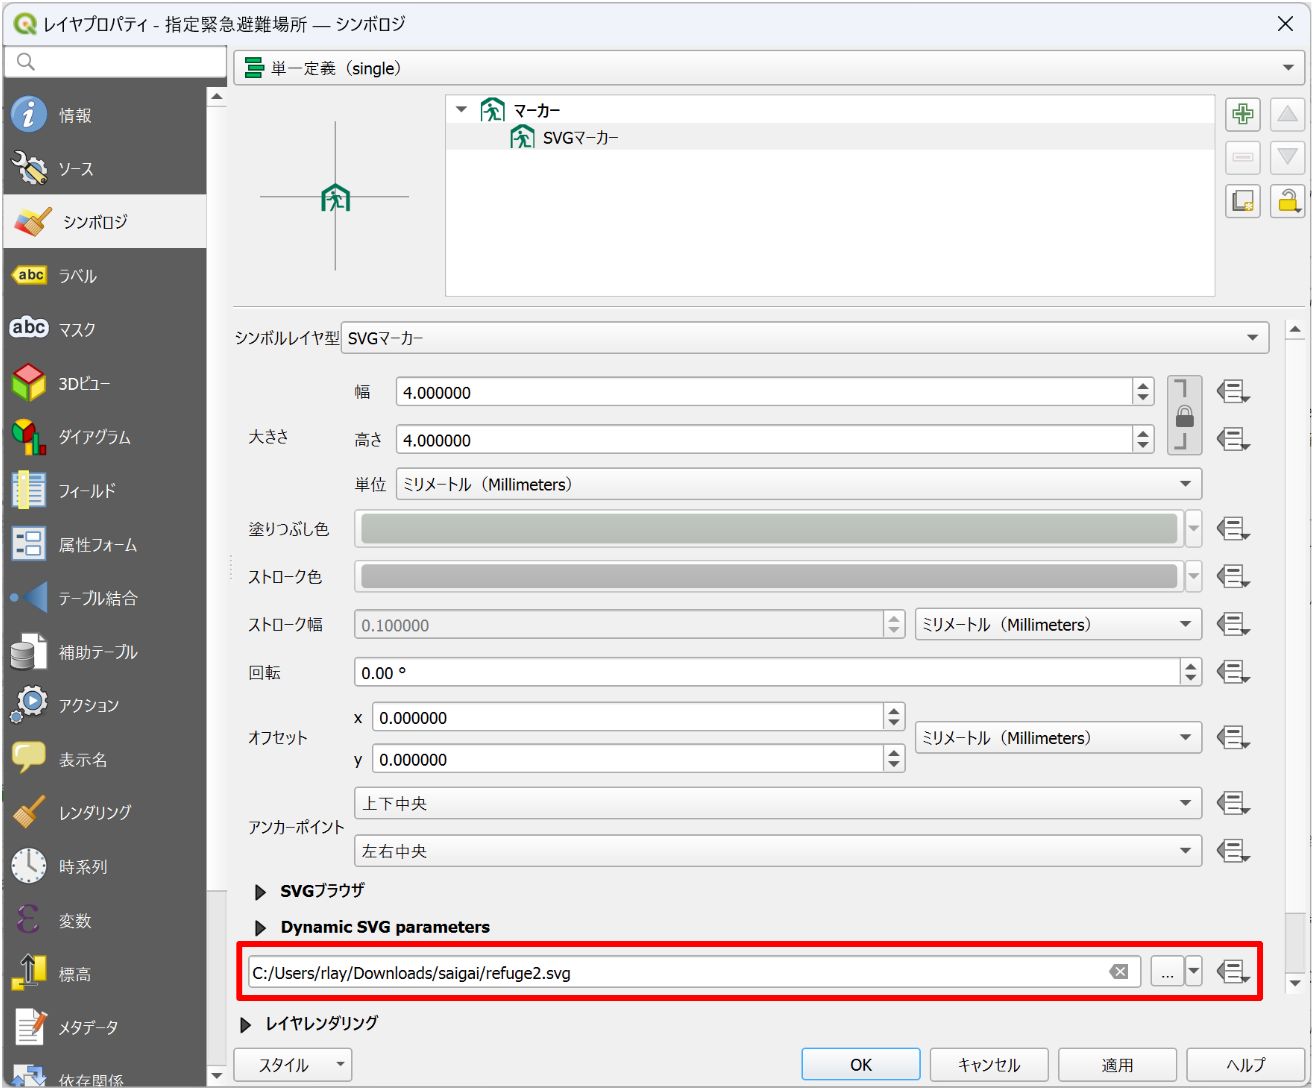This screenshot has height=1090, width=1314.
Task: Click the SVG file path input field
Action: point(694,972)
